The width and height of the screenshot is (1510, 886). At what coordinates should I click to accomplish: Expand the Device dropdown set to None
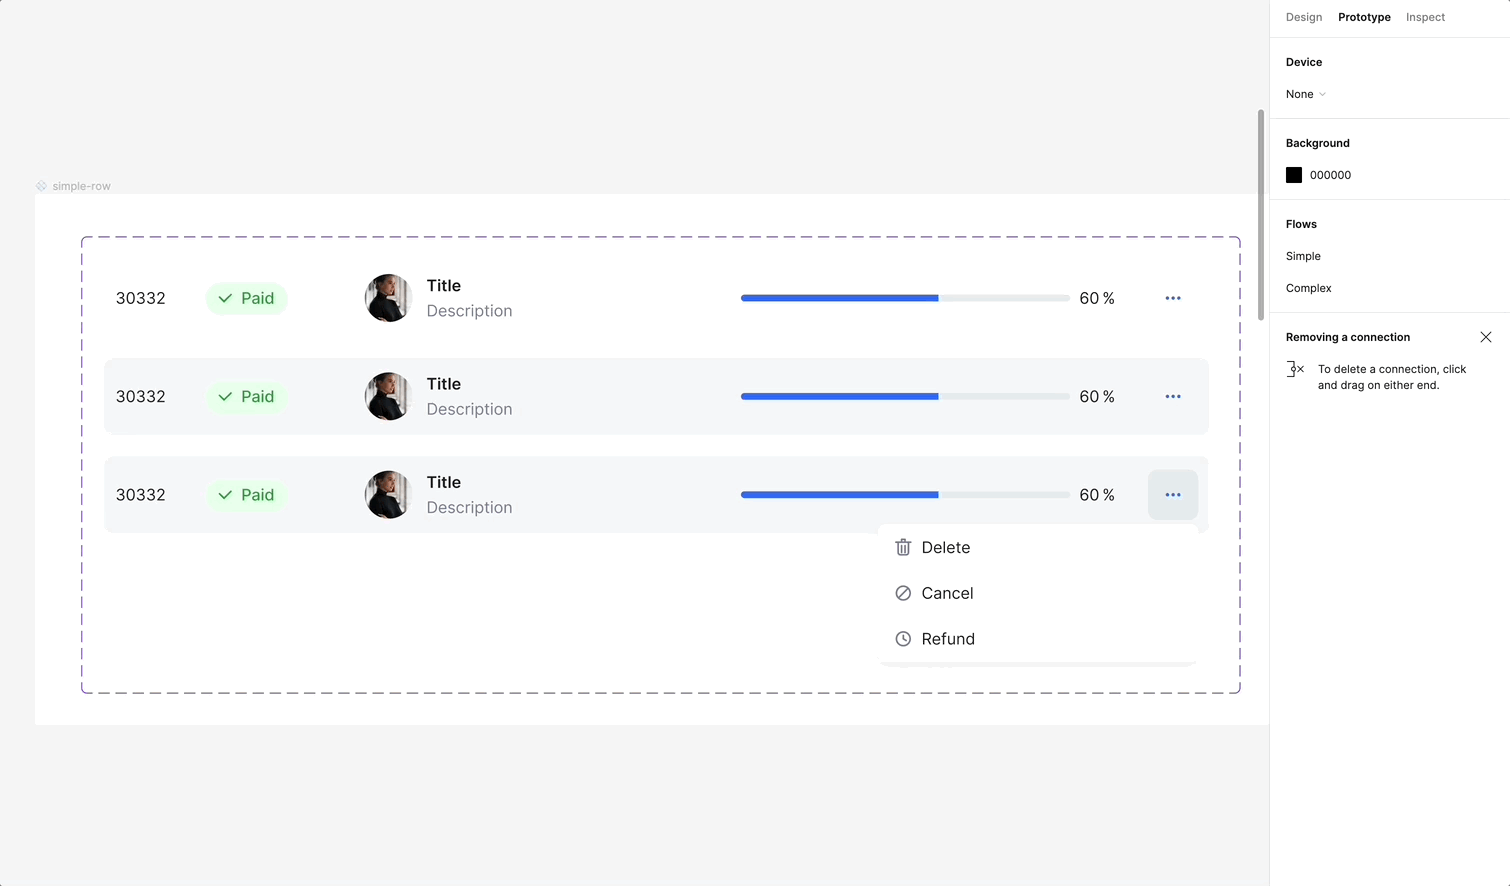click(1306, 94)
